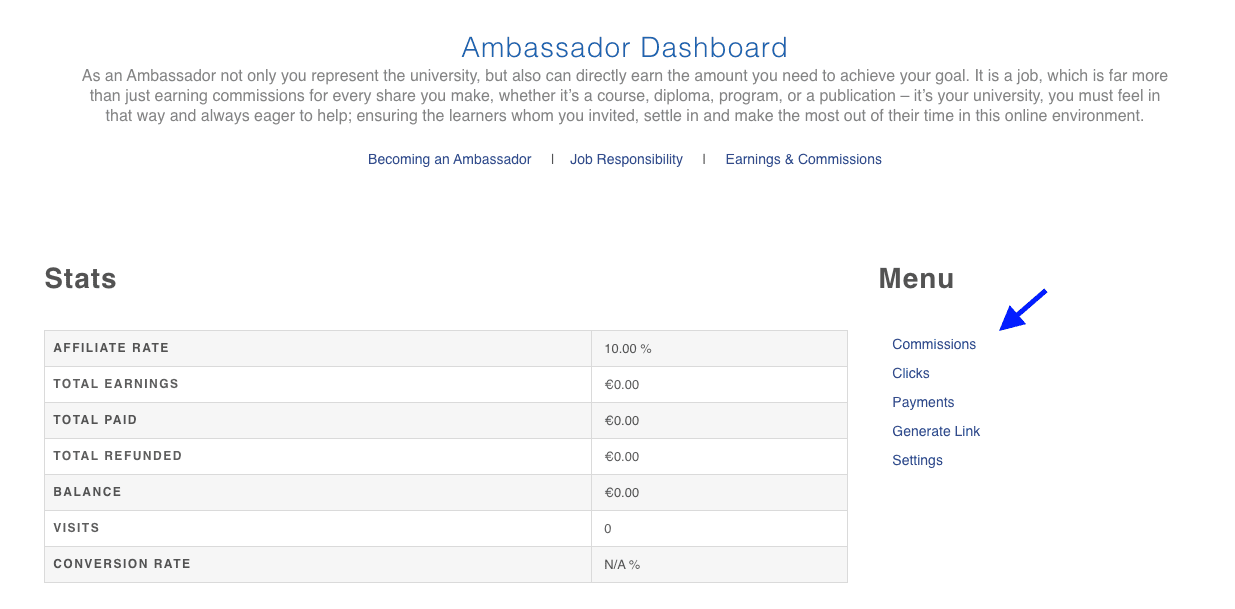The image size is (1235, 609).
Task: Click the Job Responsibility link
Action: coord(626,159)
